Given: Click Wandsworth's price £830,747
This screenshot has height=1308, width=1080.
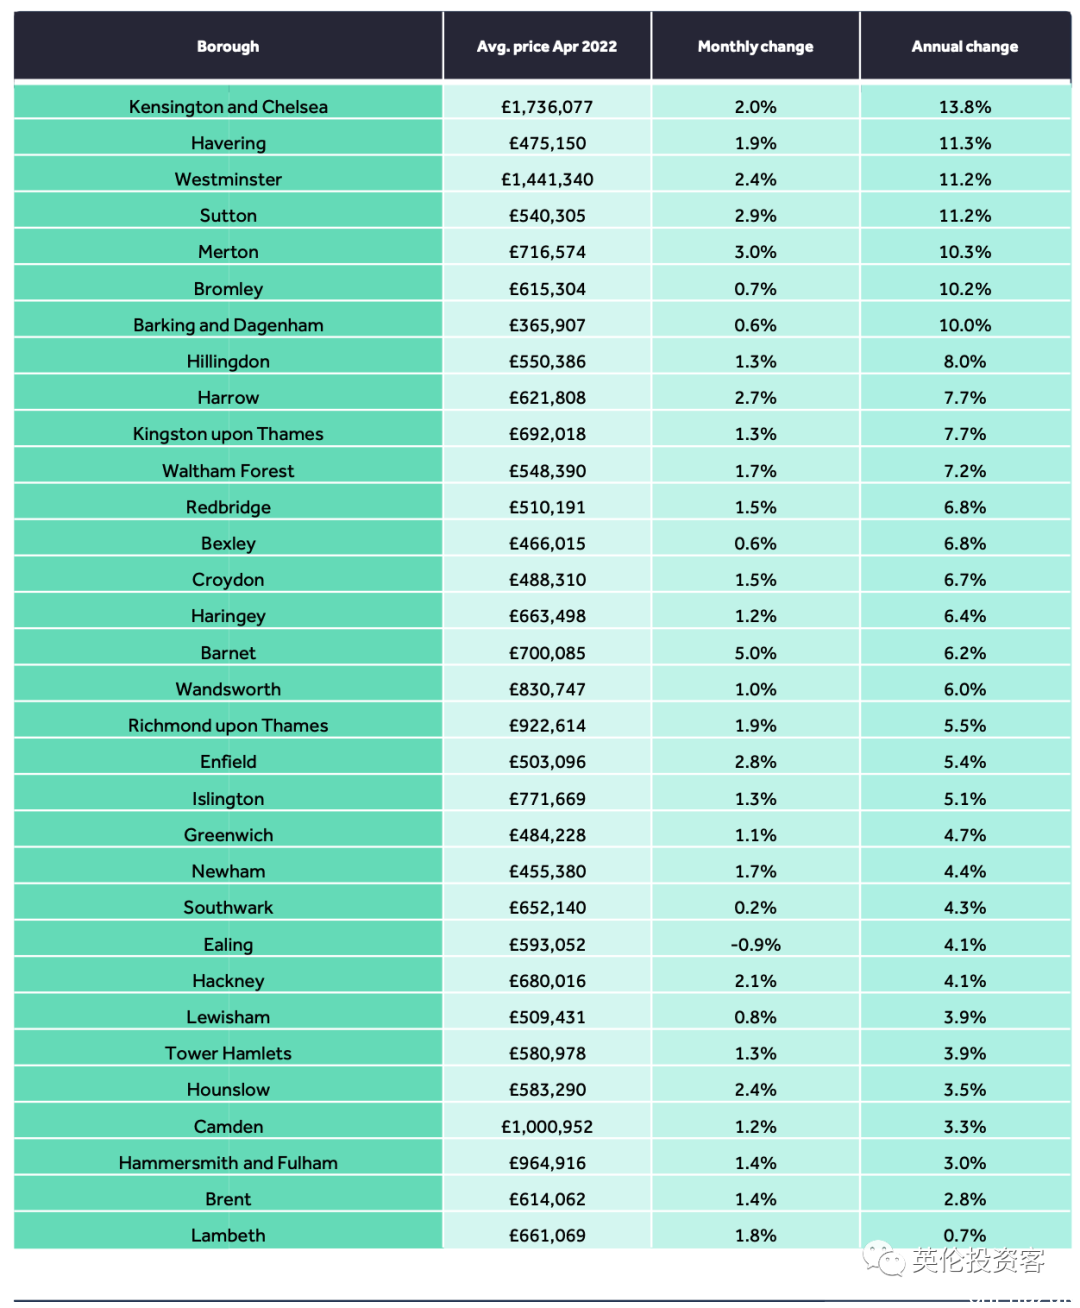Looking at the screenshot, I should tap(547, 689).
